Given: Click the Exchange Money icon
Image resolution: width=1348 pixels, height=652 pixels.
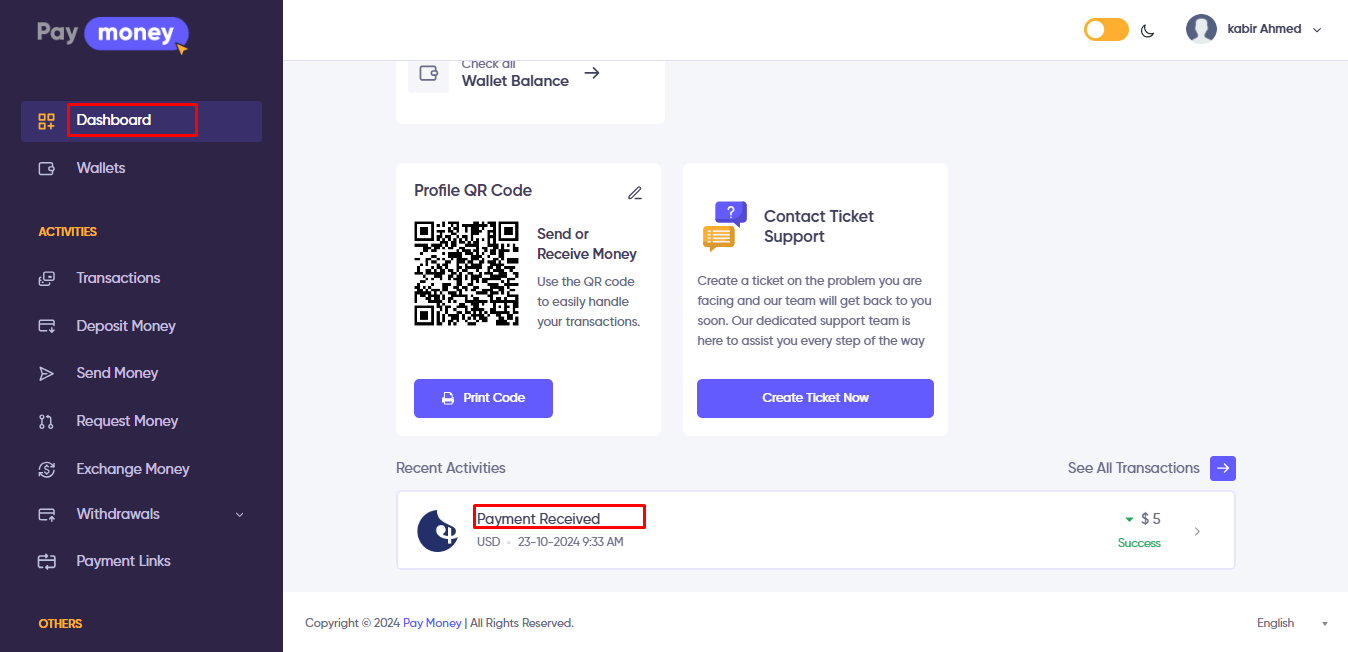Looking at the screenshot, I should (x=46, y=469).
